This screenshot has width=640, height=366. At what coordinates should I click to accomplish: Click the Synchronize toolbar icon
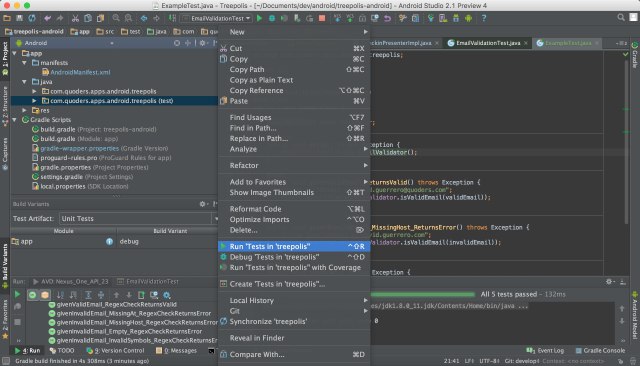click(x=31, y=18)
